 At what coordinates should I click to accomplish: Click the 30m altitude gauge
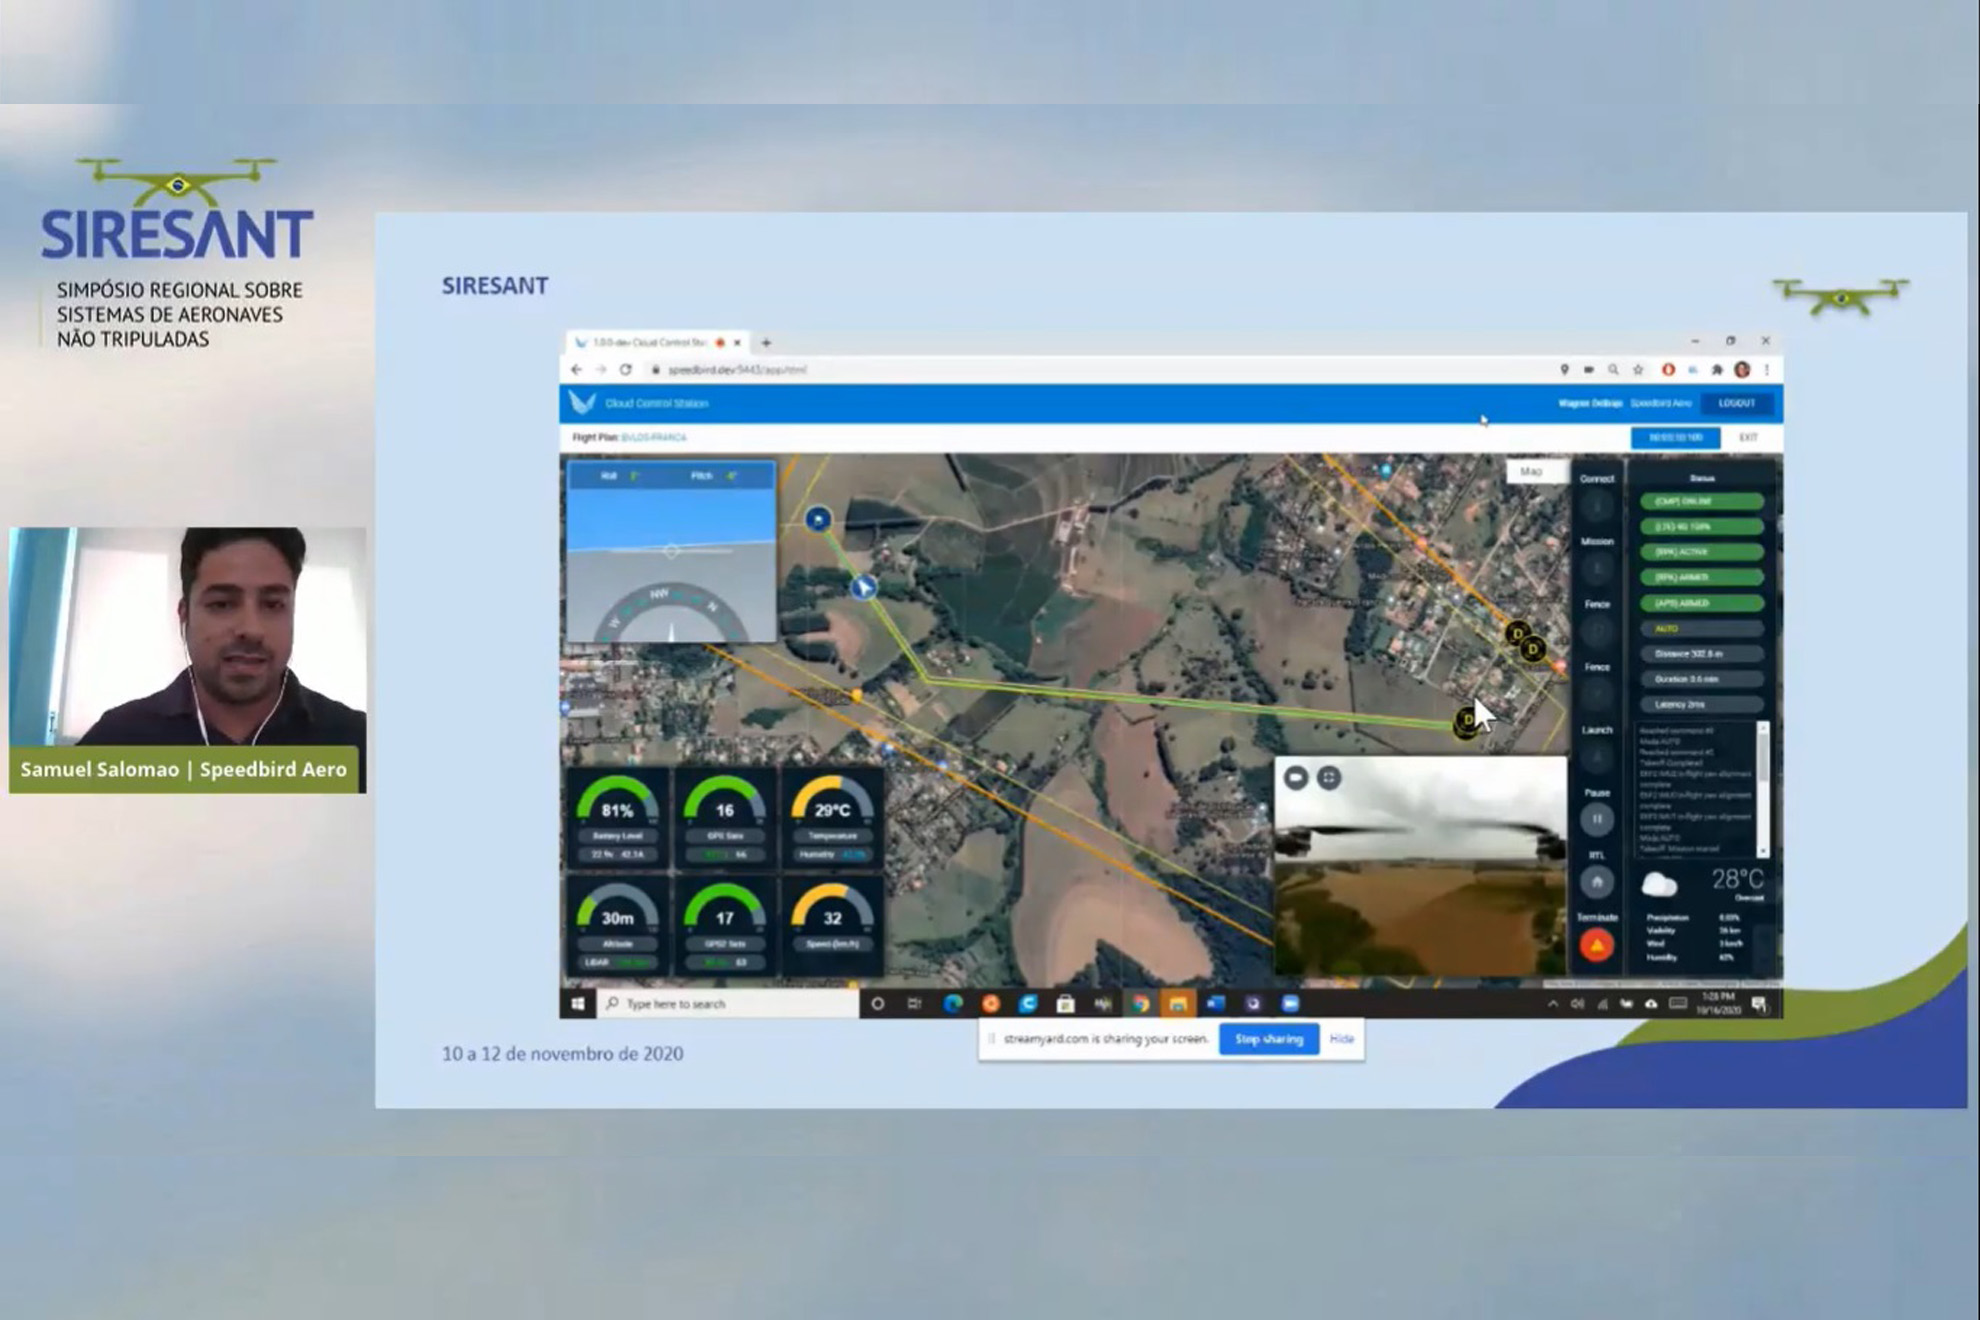click(x=617, y=926)
